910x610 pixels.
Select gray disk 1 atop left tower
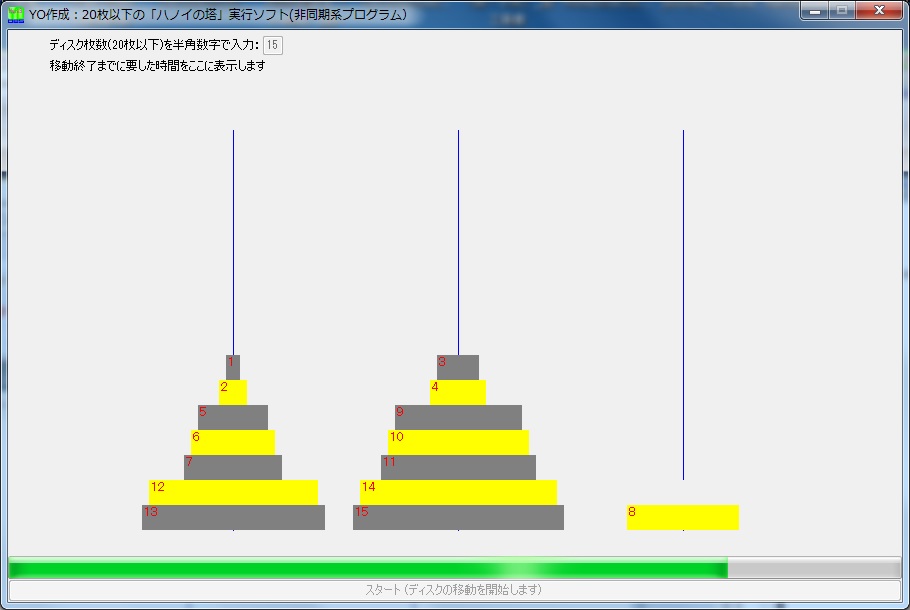pos(233,367)
